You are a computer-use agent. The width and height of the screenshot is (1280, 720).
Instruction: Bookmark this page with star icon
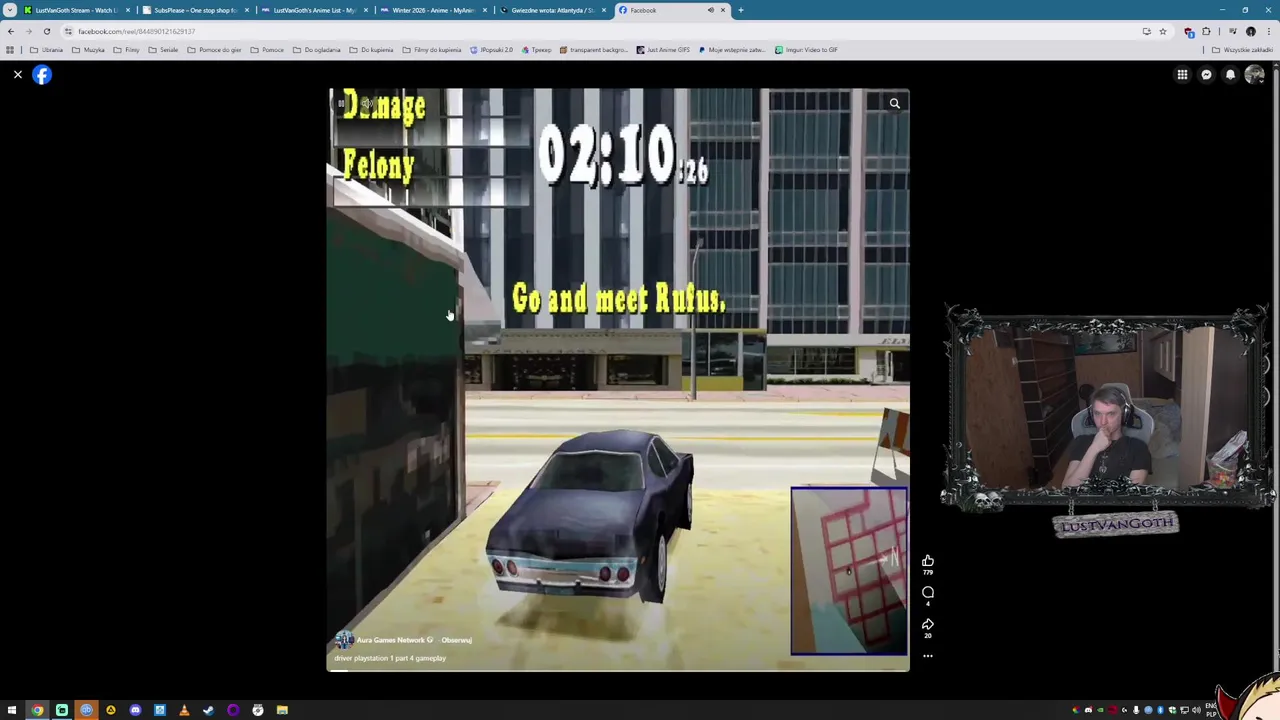1162,31
